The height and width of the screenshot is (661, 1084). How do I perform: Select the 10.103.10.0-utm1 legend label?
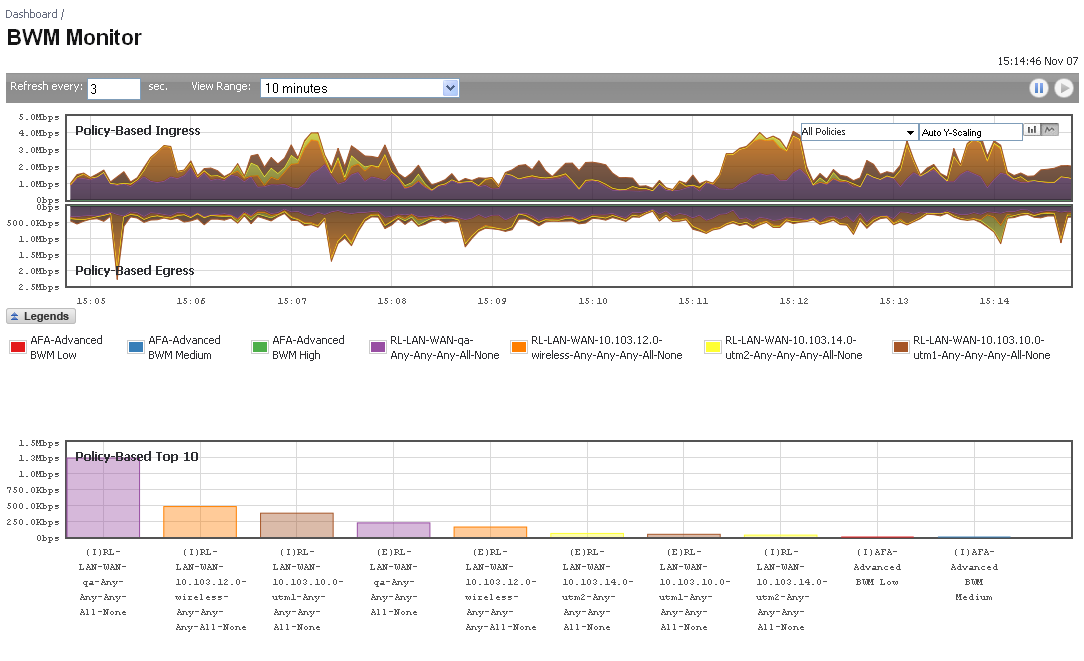point(982,347)
